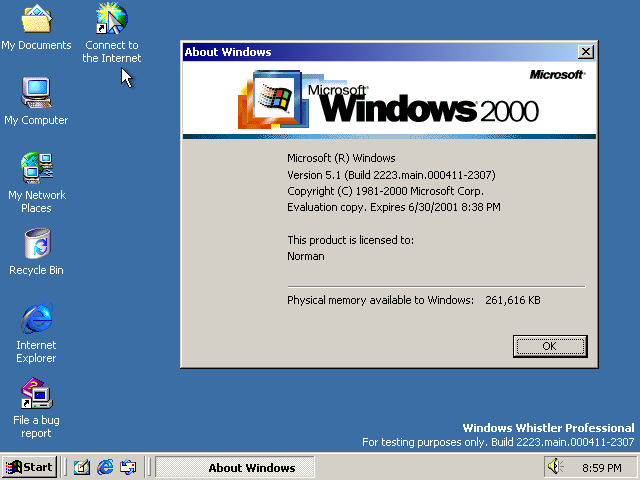
Task: Click Show Desktop in Quick Launch
Action: pyautogui.click(x=82, y=467)
